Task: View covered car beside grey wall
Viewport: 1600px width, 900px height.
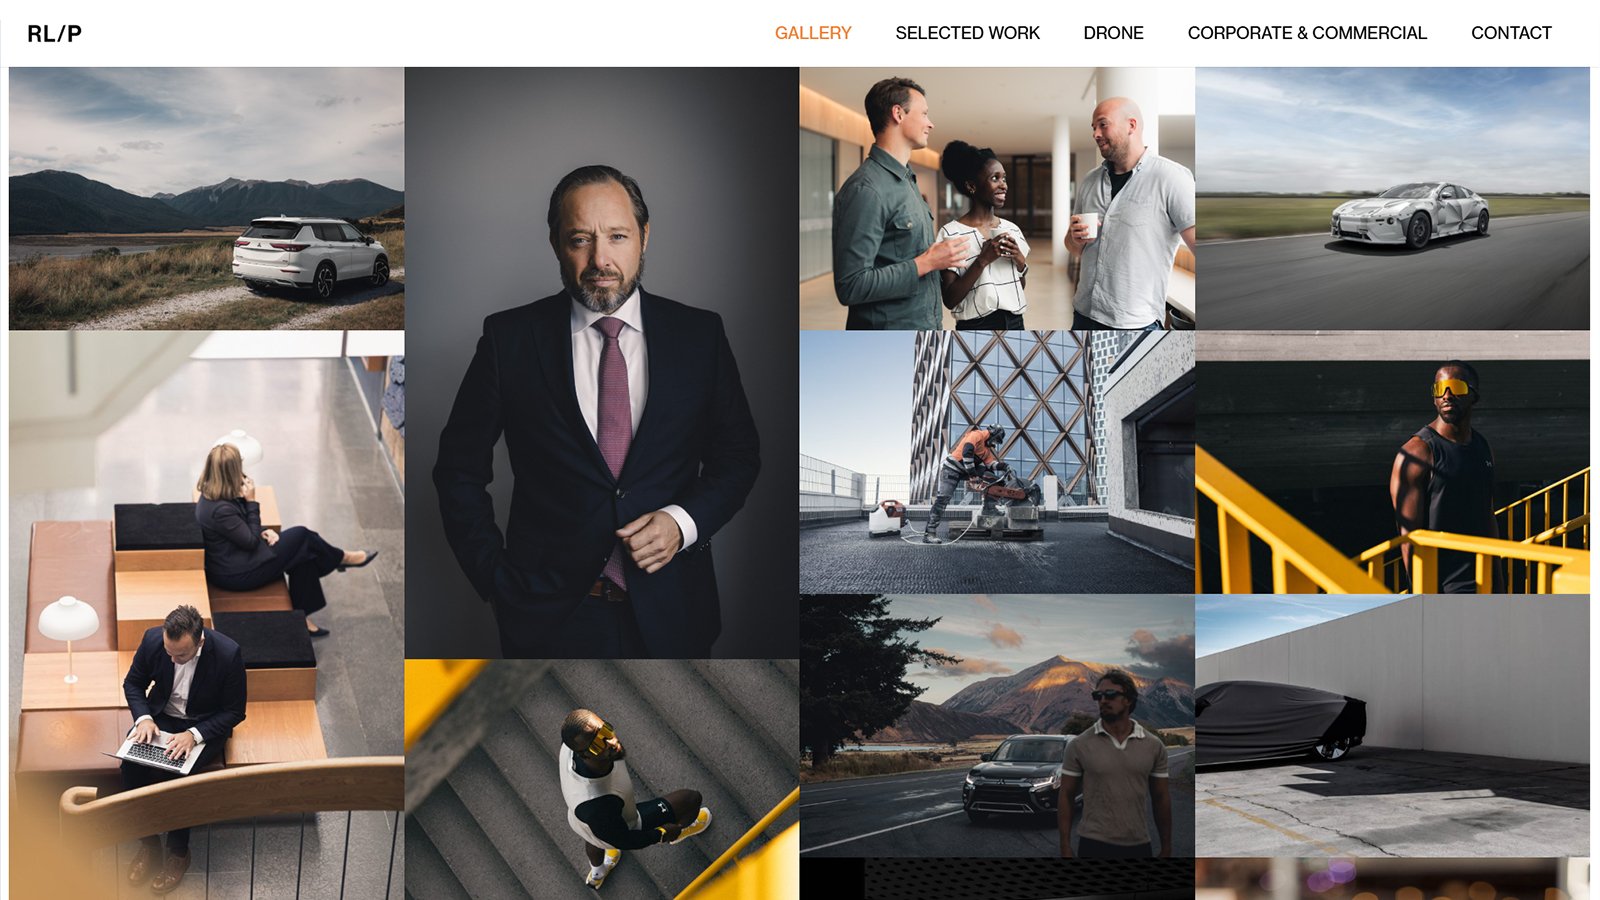Action: click(1392, 726)
